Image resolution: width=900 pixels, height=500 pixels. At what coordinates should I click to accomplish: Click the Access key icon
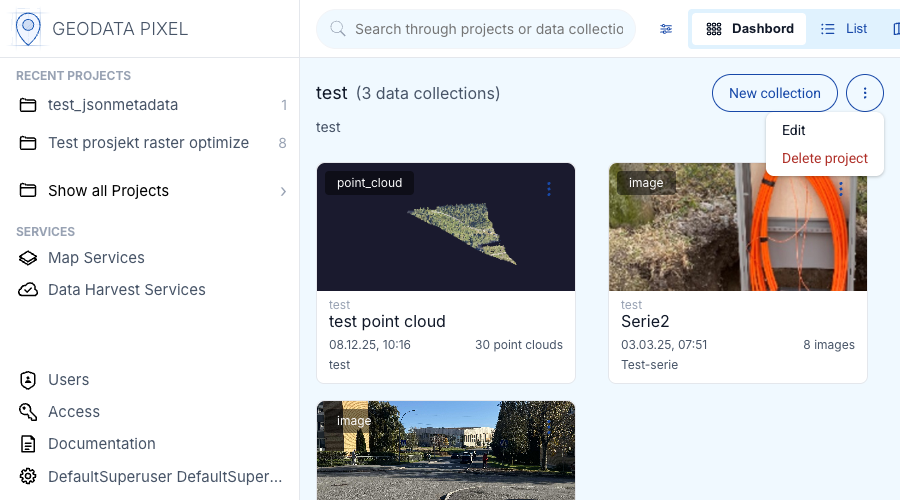coord(28,412)
